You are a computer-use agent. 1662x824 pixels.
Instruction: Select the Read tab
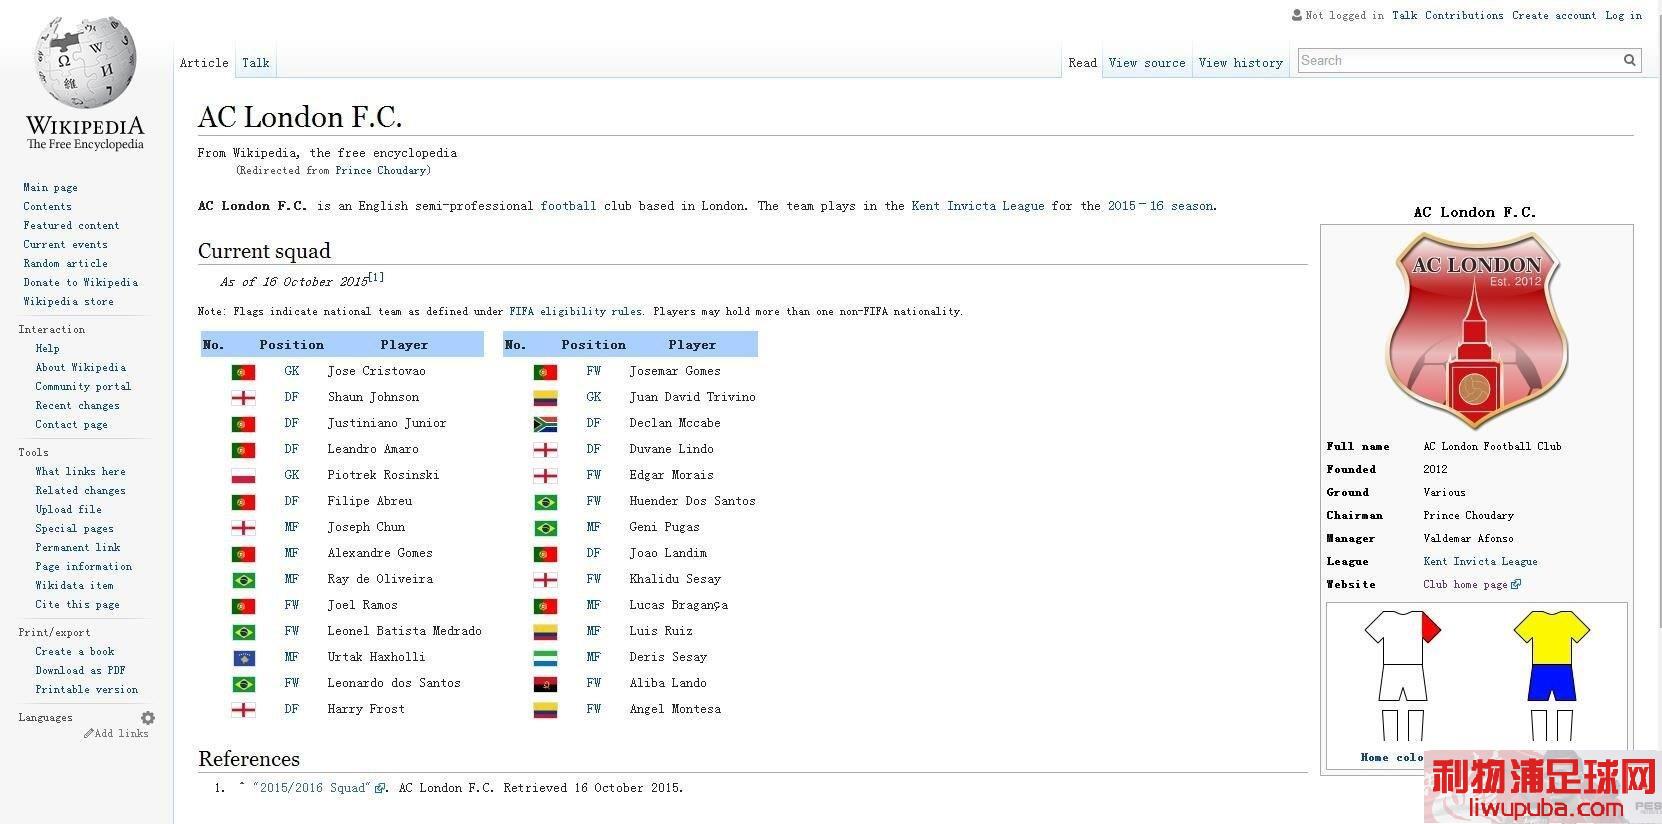[x=1083, y=63]
